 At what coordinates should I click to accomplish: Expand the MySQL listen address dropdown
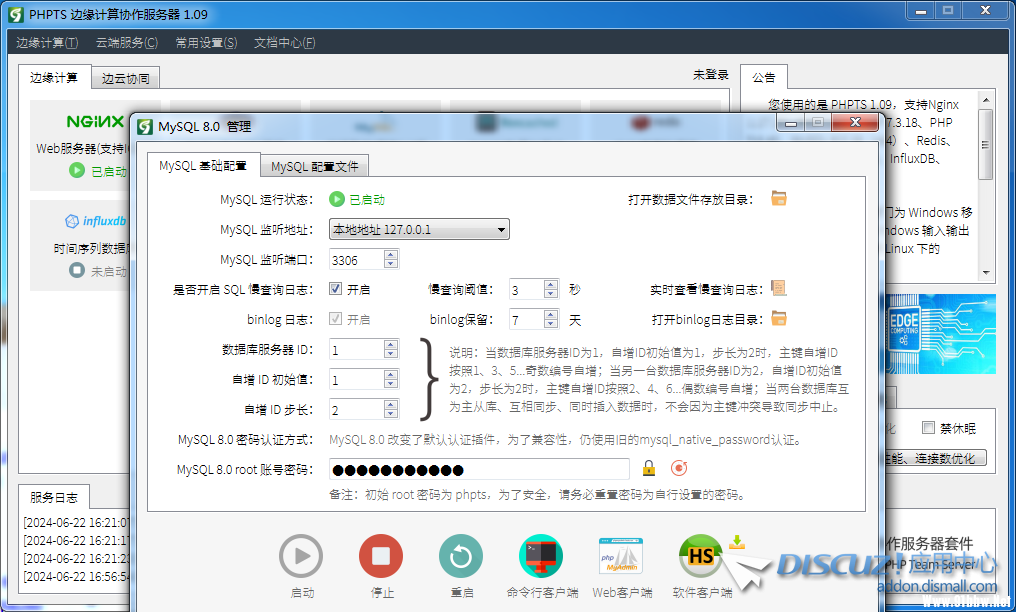tap(501, 230)
